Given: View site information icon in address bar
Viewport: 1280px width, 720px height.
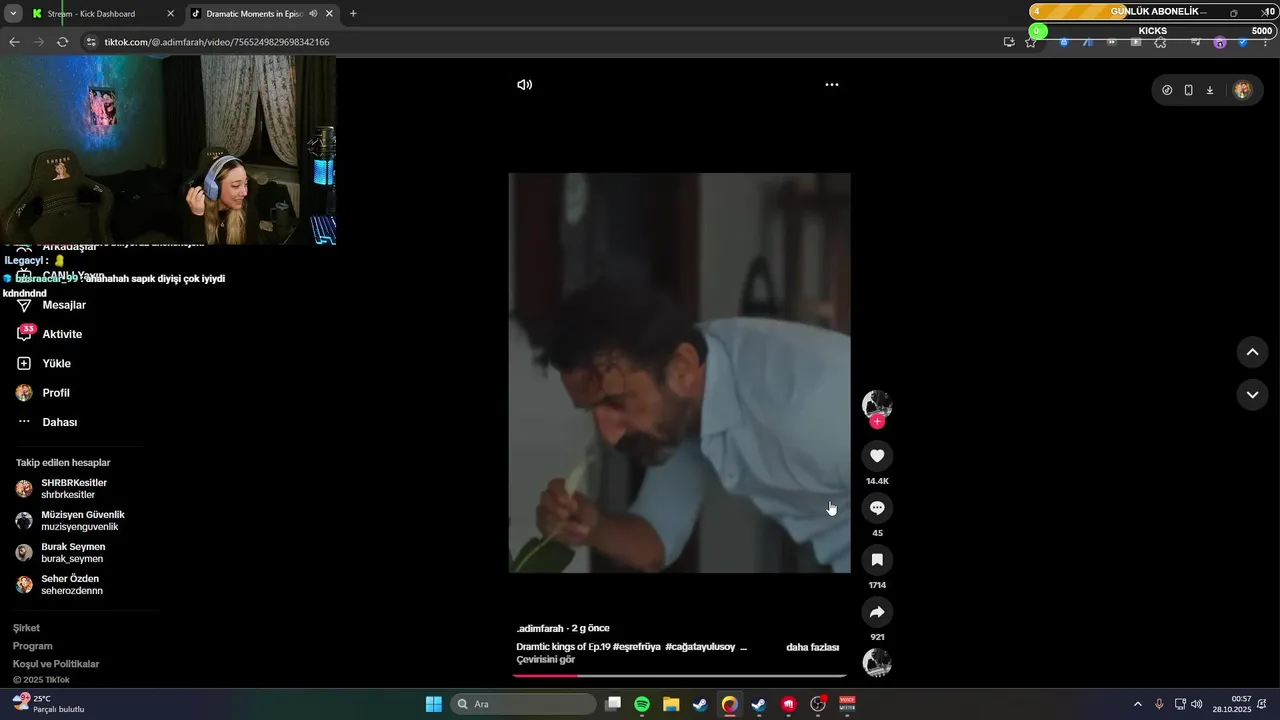Looking at the screenshot, I should (91, 42).
